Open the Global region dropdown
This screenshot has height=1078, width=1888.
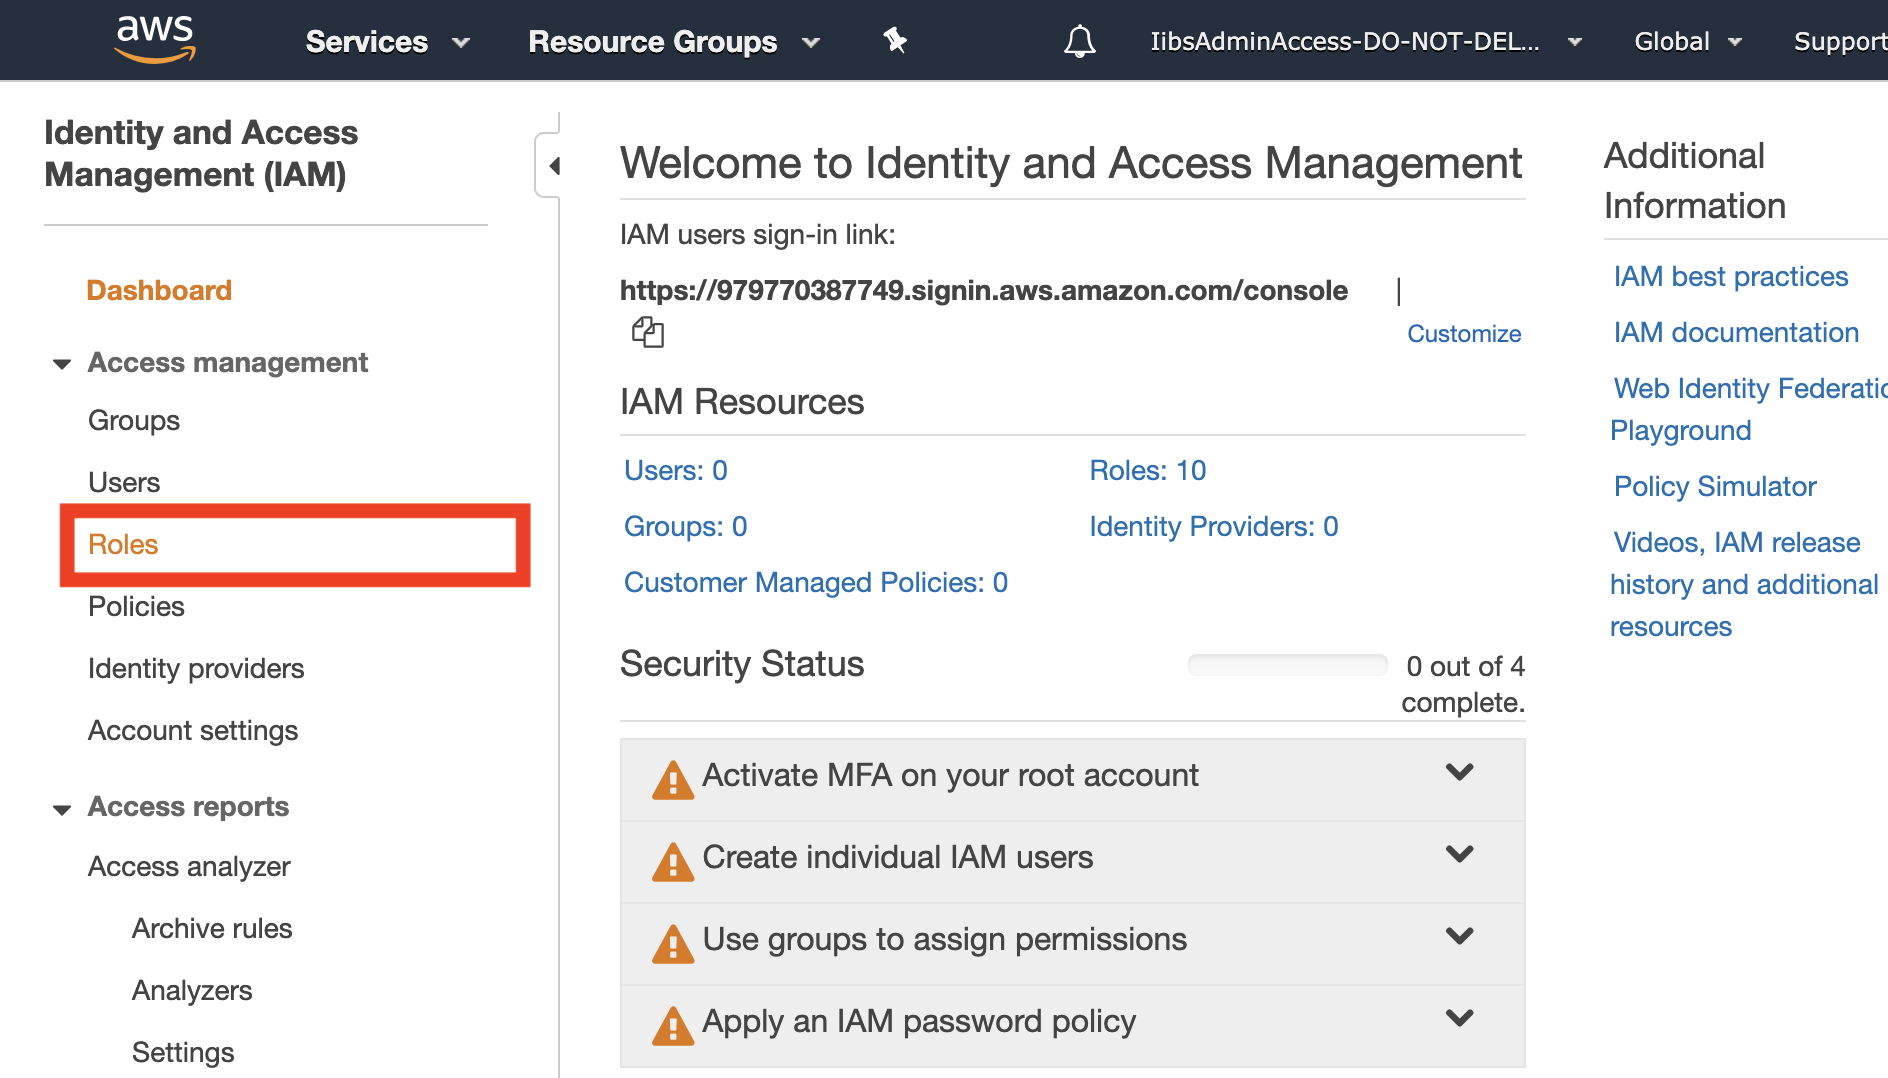click(1687, 41)
